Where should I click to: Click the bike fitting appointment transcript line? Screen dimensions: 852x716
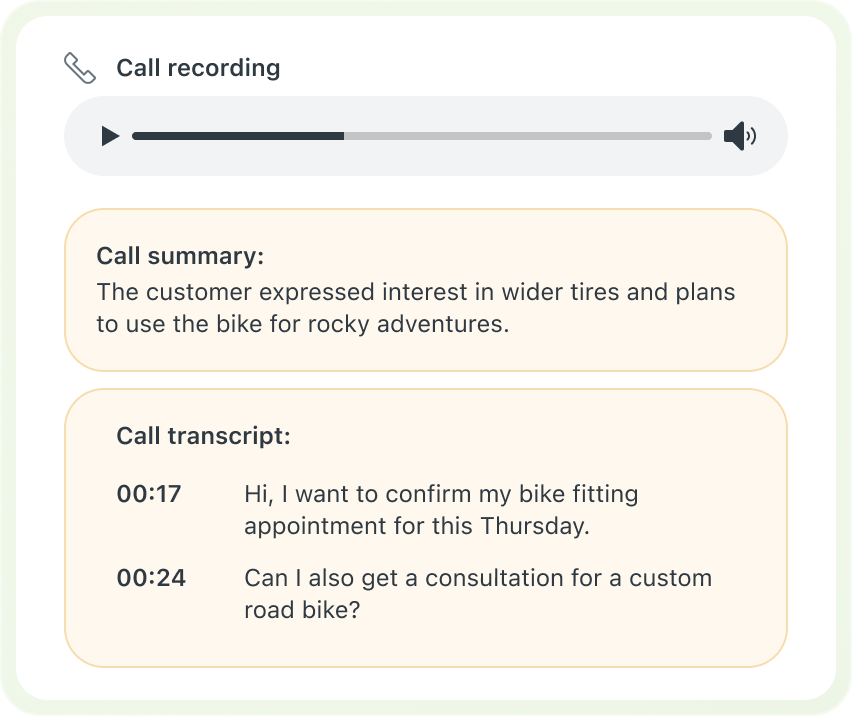441,509
